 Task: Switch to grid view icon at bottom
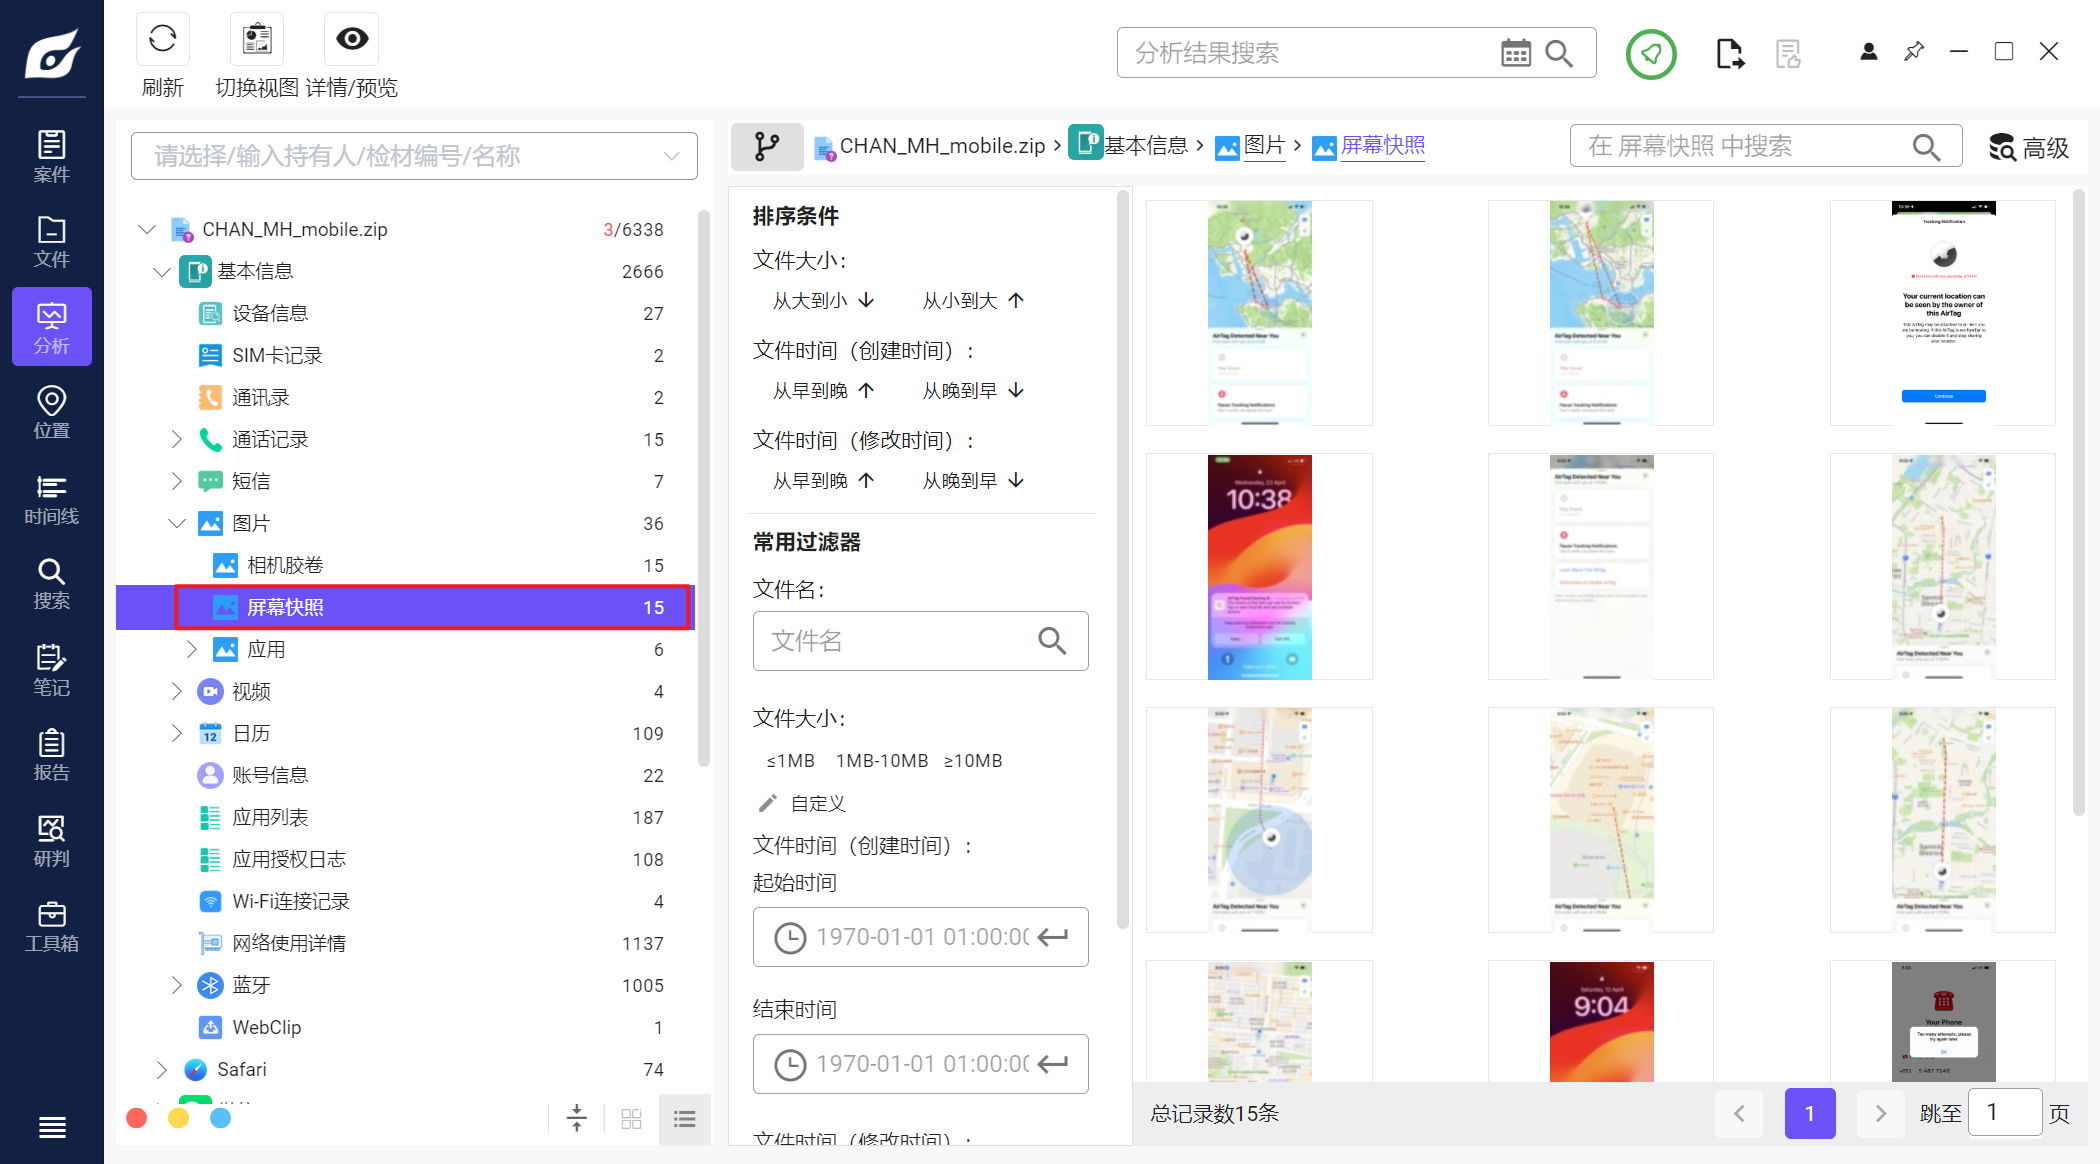[631, 1119]
